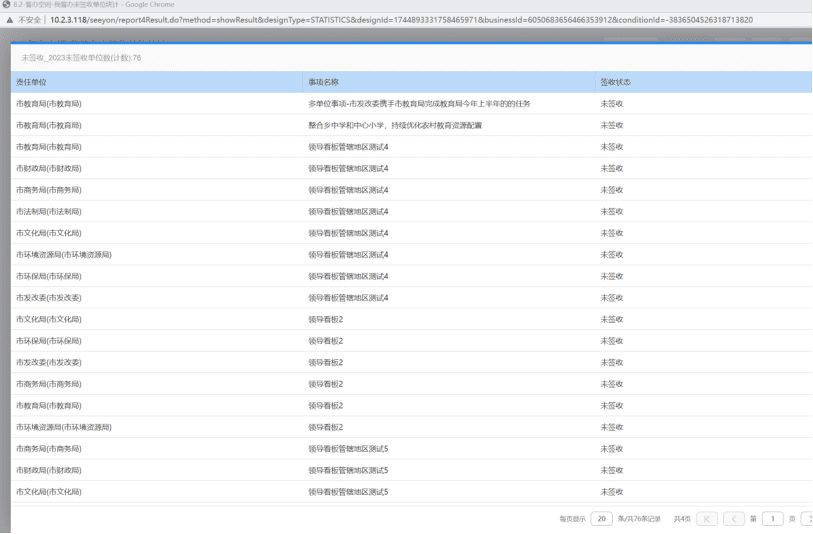Click 市商务局 in the 领导看板2 row

point(49,384)
